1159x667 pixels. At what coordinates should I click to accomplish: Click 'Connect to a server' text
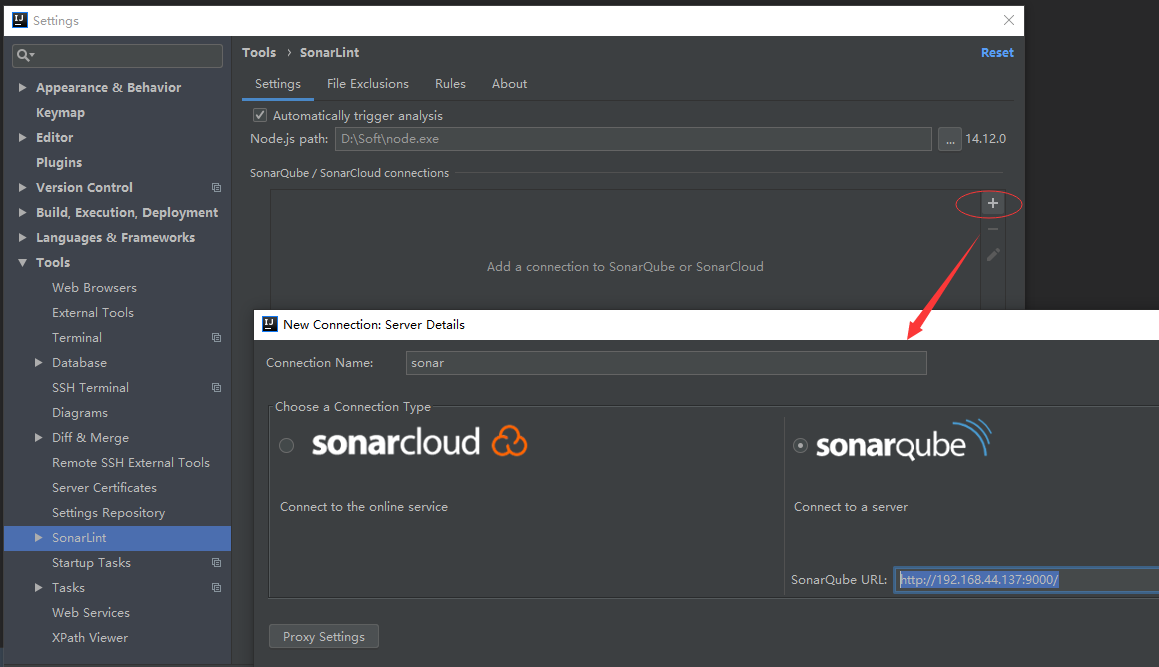coord(851,507)
